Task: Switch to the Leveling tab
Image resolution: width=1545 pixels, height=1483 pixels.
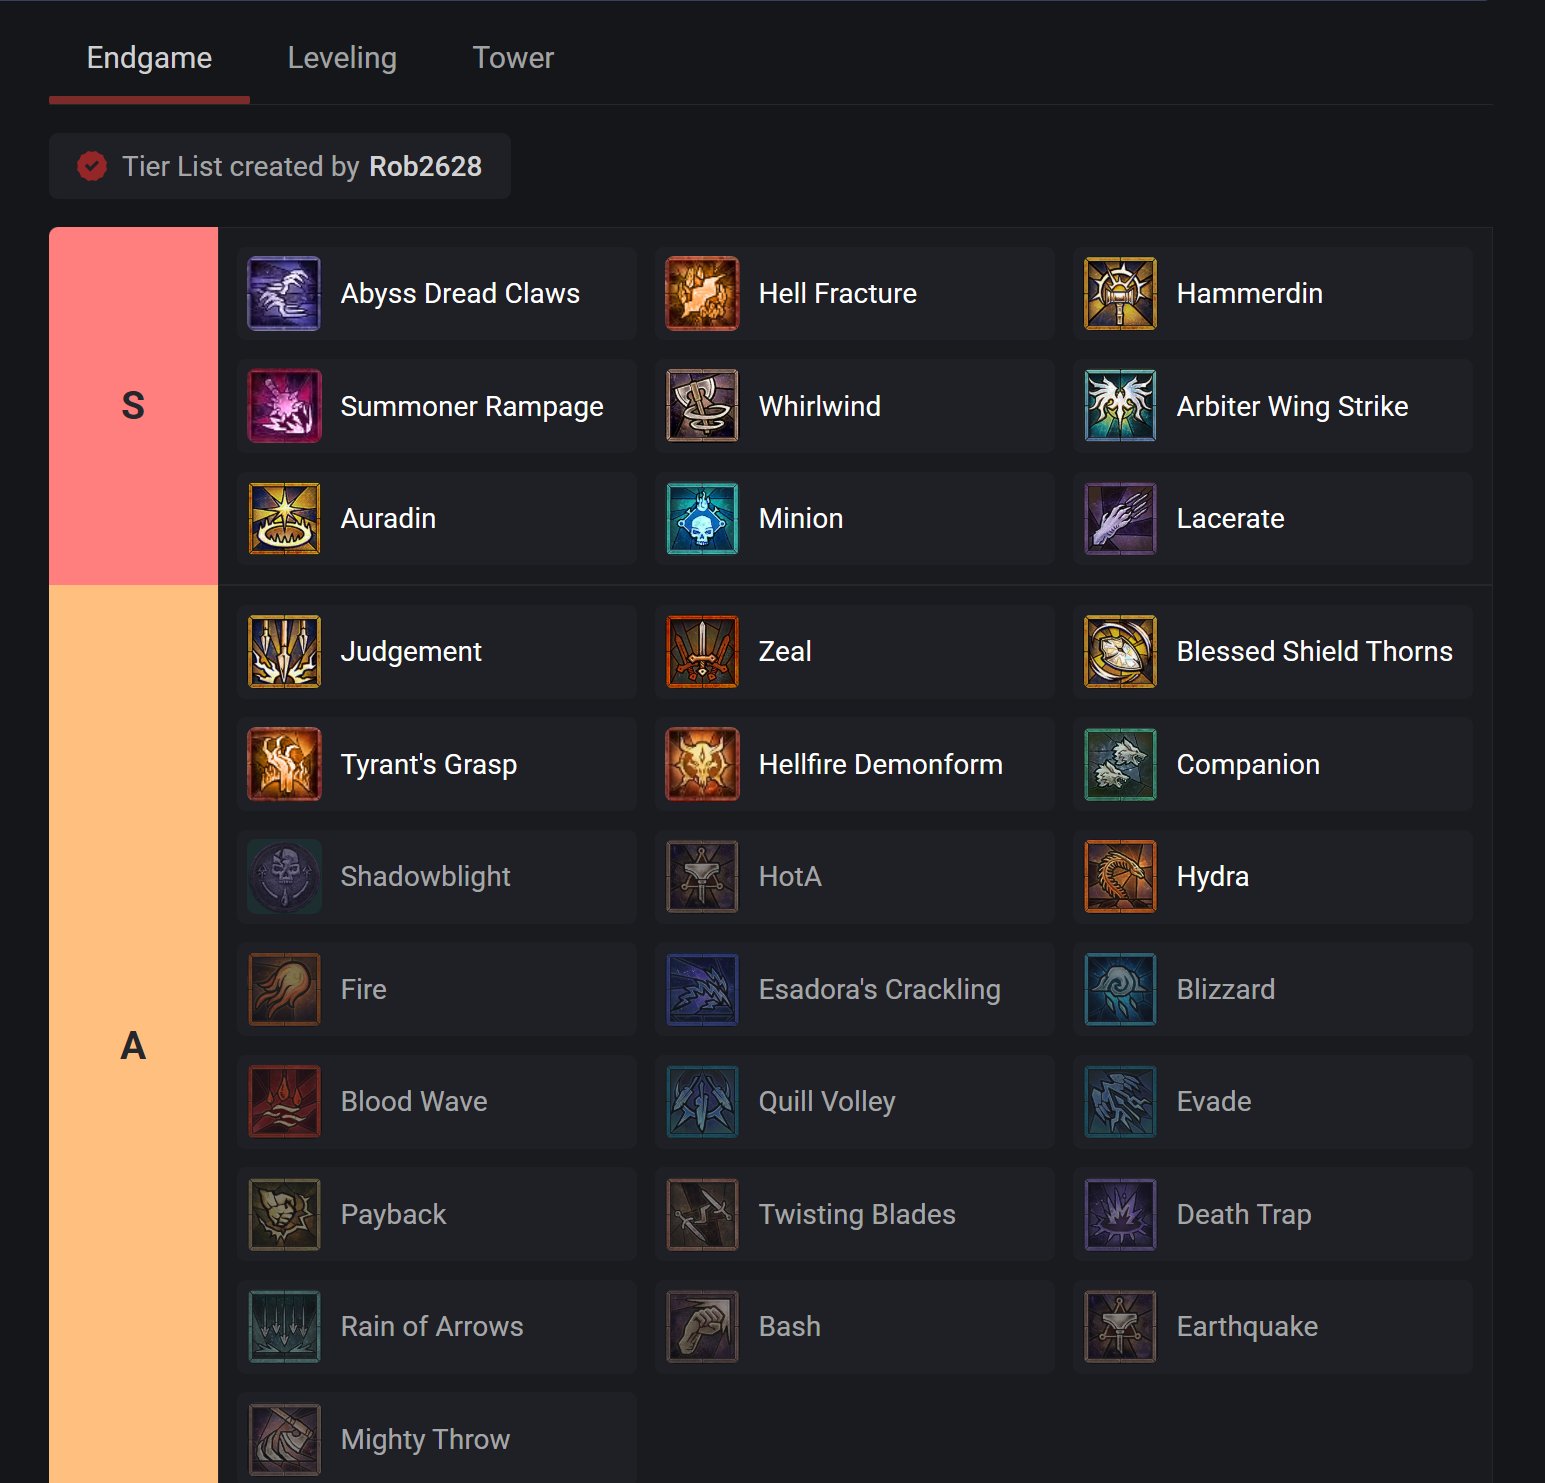Action: [342, 58]
